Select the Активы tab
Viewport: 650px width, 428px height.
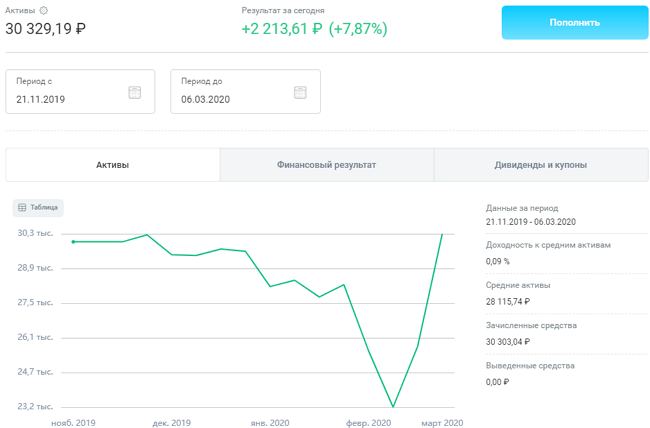pos(112,165)
